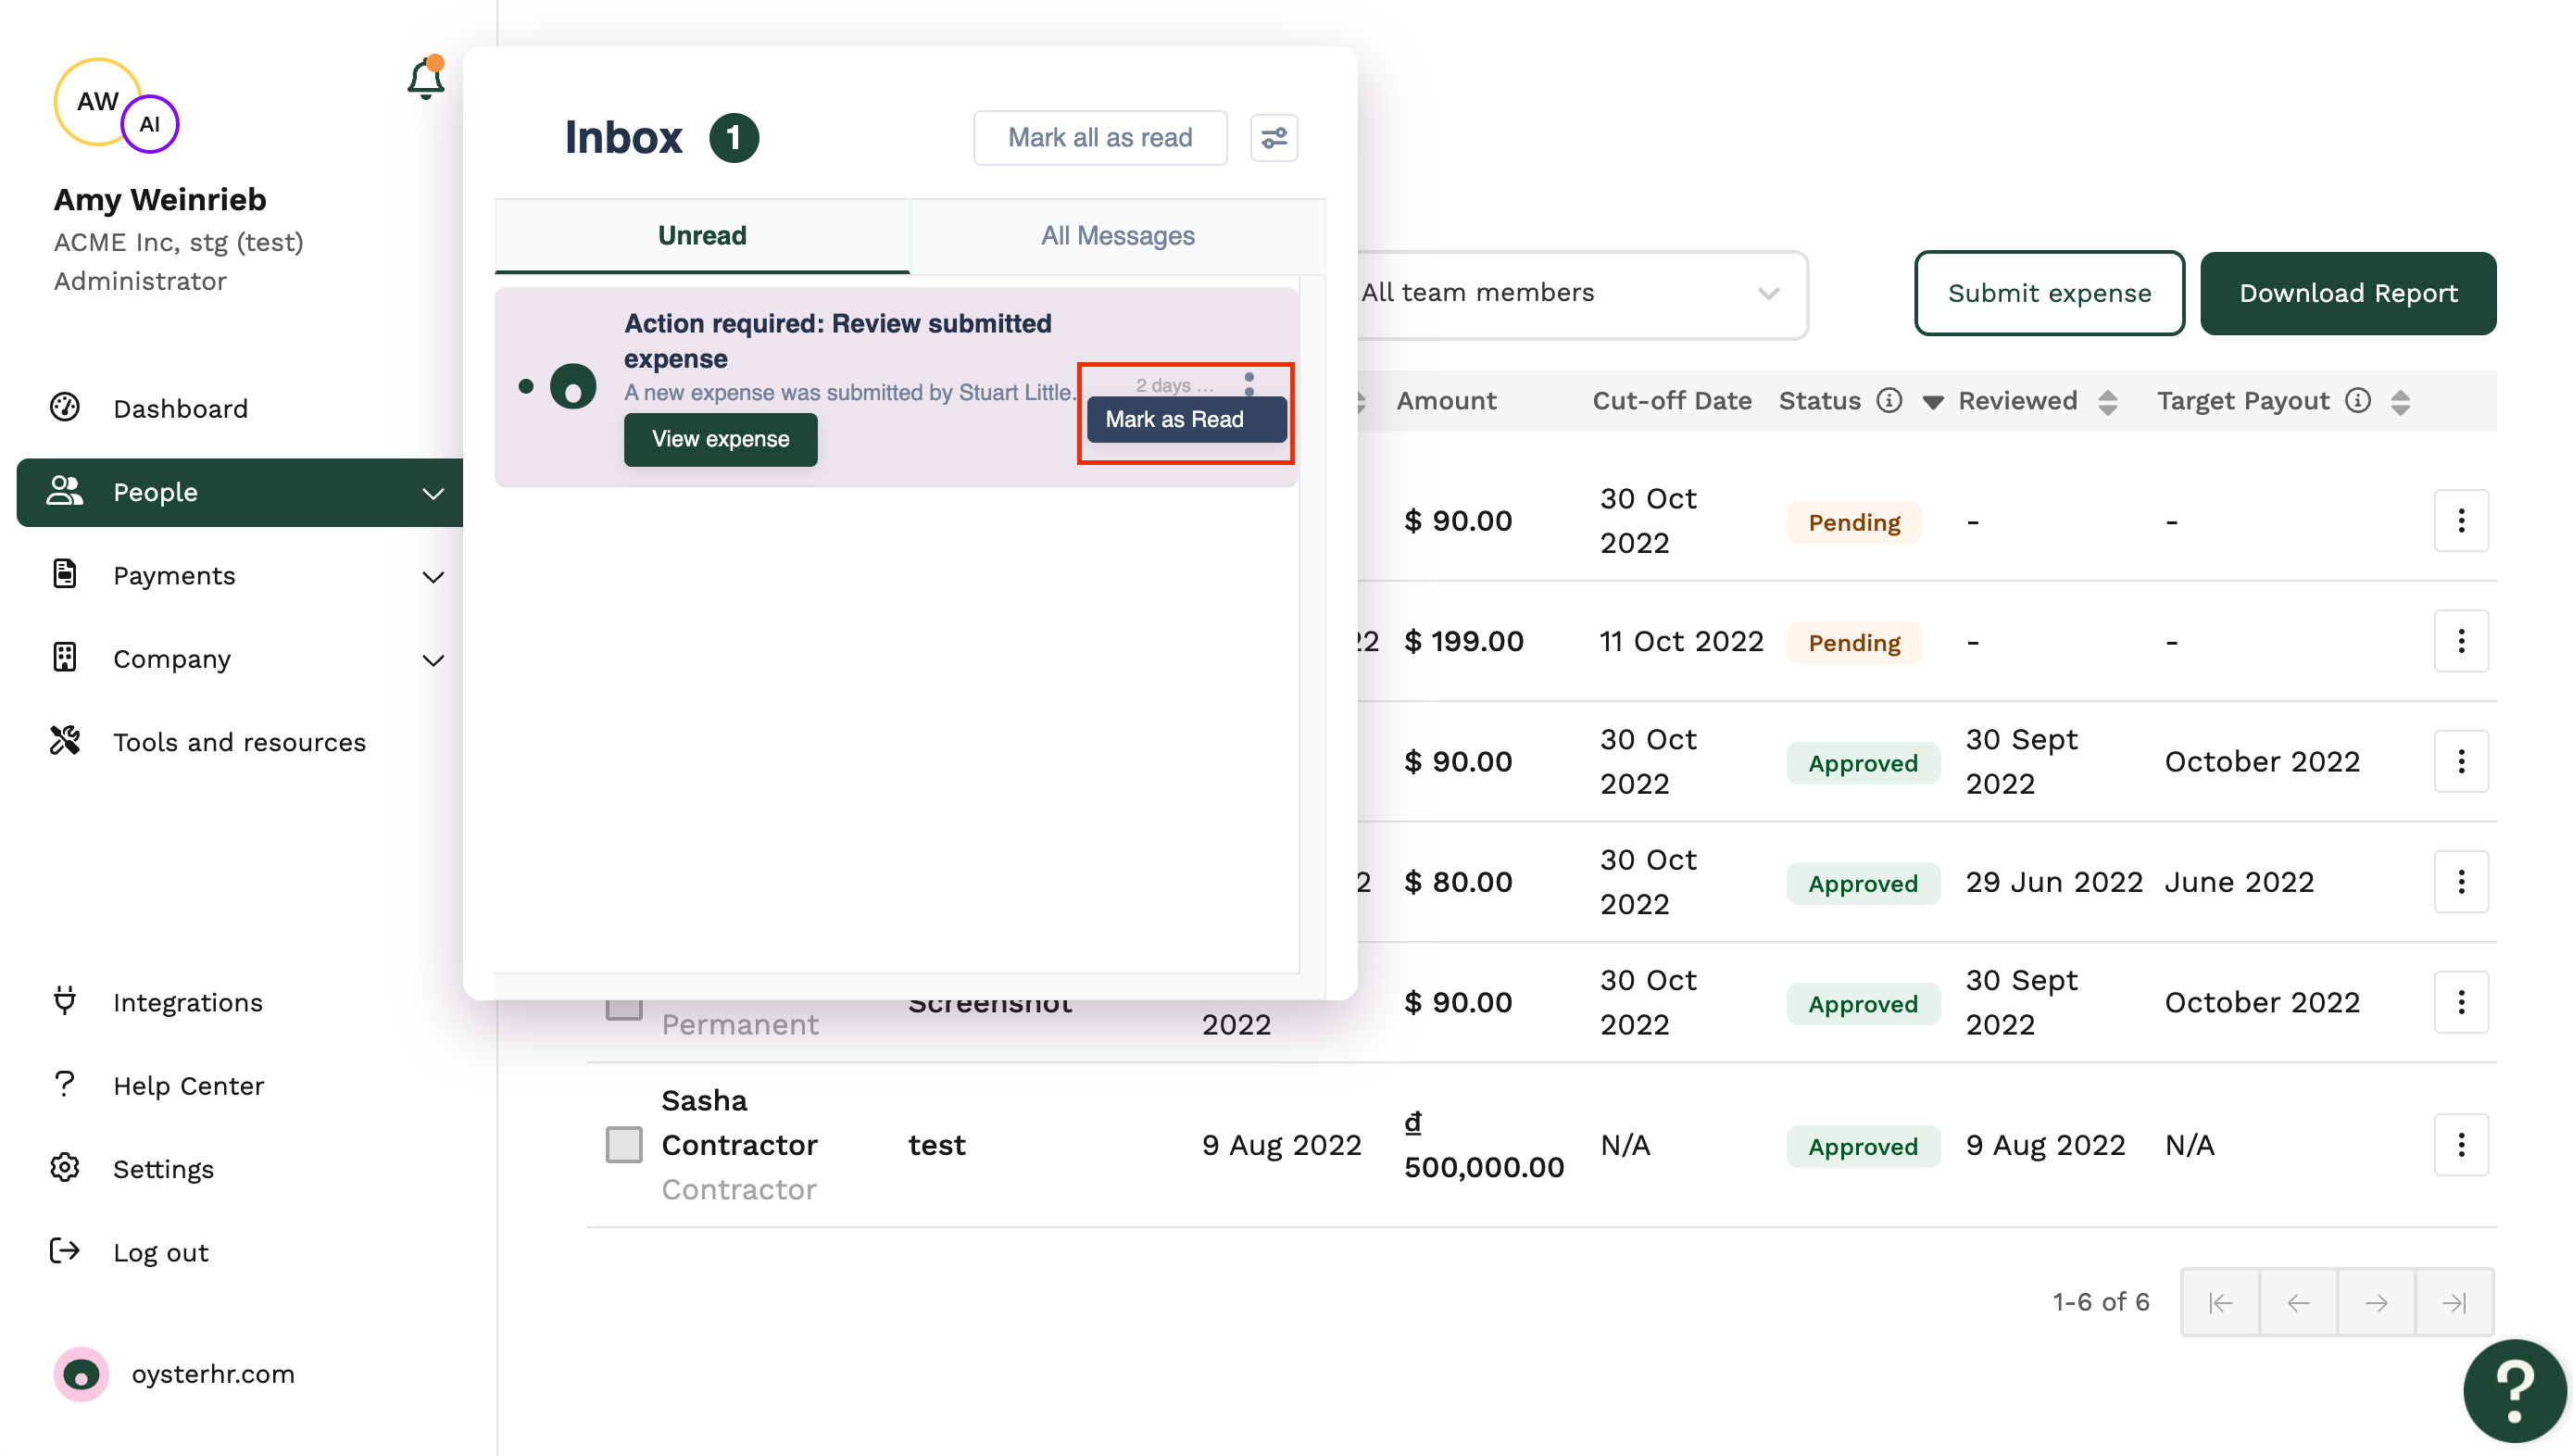Click the Log out arrow icon

coord(65,1251)
